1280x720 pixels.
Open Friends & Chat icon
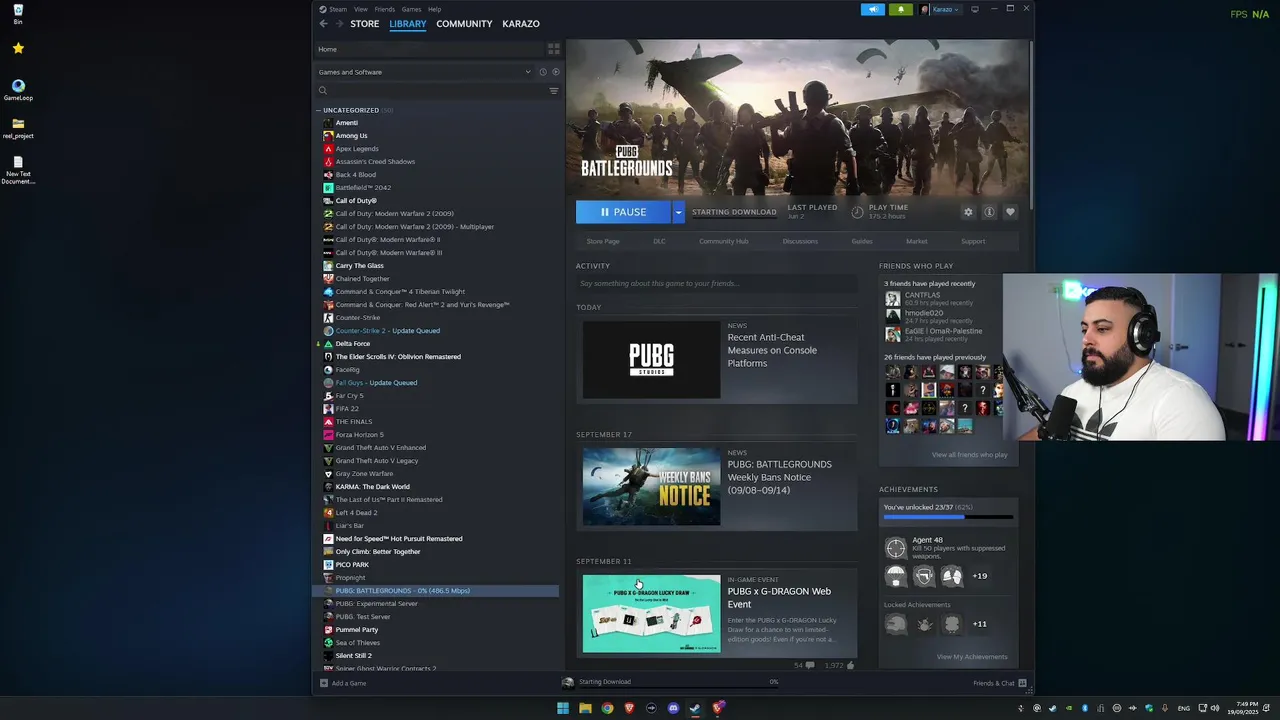tap(1021, 683)
